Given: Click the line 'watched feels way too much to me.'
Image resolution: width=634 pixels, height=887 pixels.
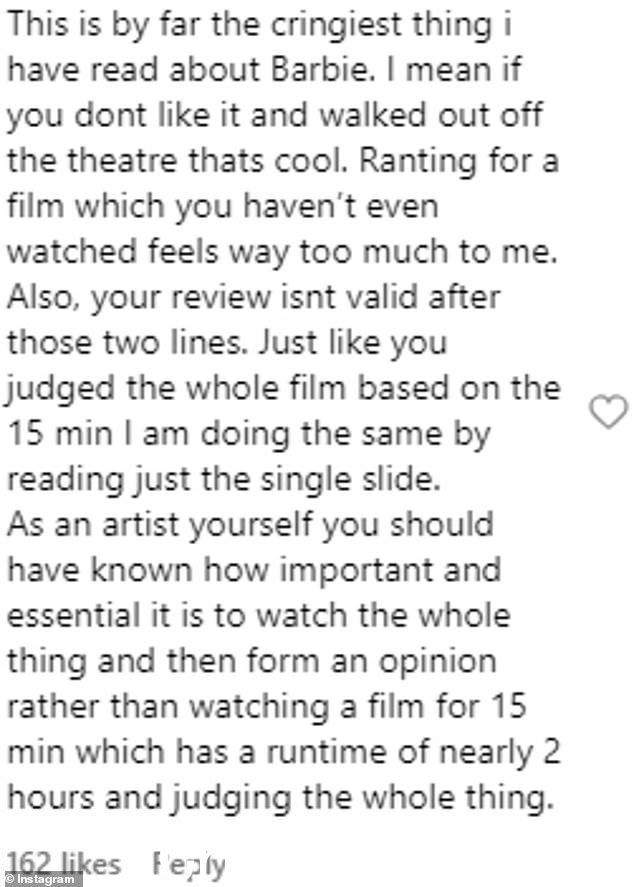Looking at the screenshot, I should (x=282, y=252).
